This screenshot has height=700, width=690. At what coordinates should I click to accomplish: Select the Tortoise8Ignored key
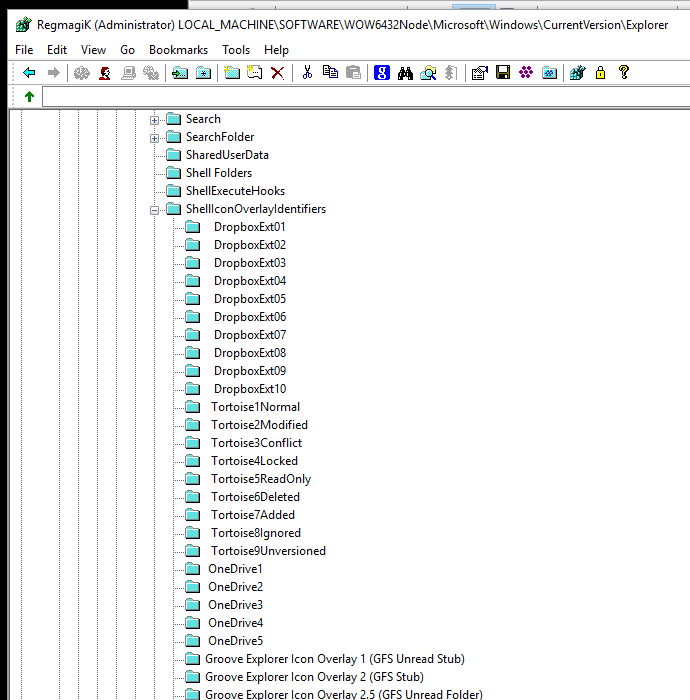256,533
